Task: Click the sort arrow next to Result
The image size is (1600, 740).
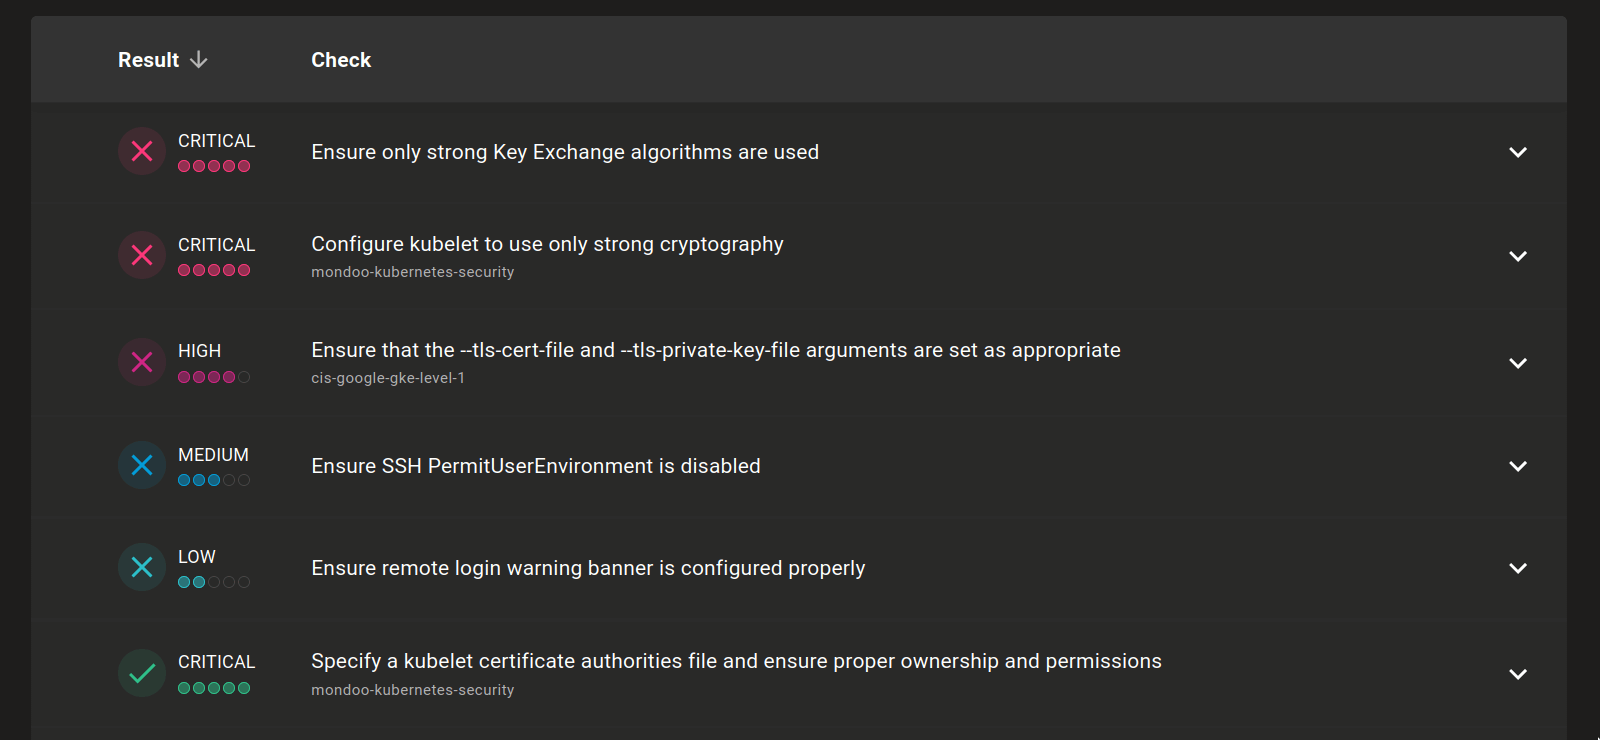Action: tap(199, 60)
